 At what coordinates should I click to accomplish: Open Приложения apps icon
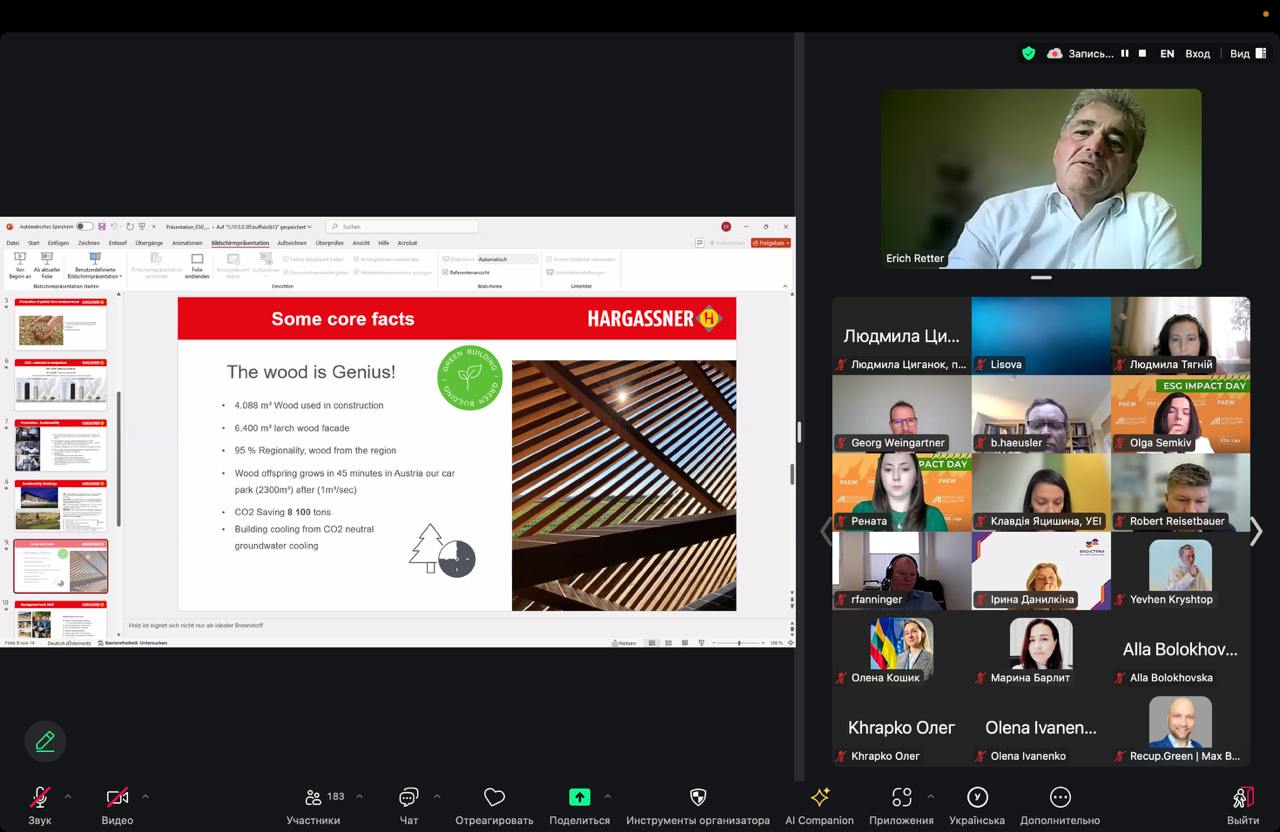pyautogui.click(x=902, y=797)
